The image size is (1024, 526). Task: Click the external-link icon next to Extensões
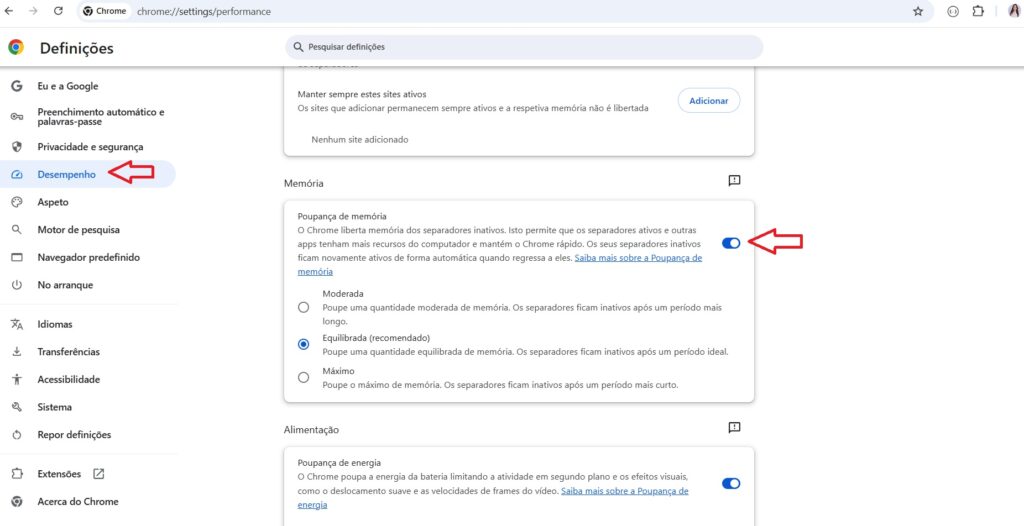tap(99, 474)
